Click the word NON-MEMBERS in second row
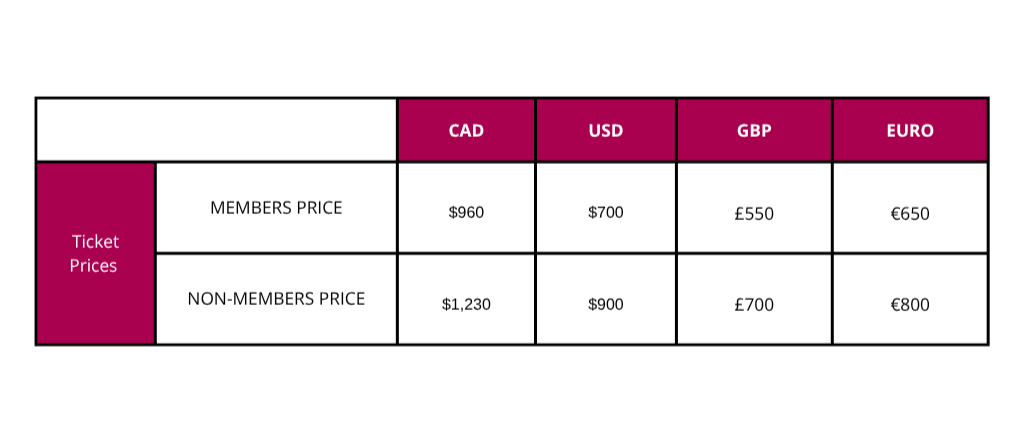The image size is (1024, 427). tap(251, 299)
